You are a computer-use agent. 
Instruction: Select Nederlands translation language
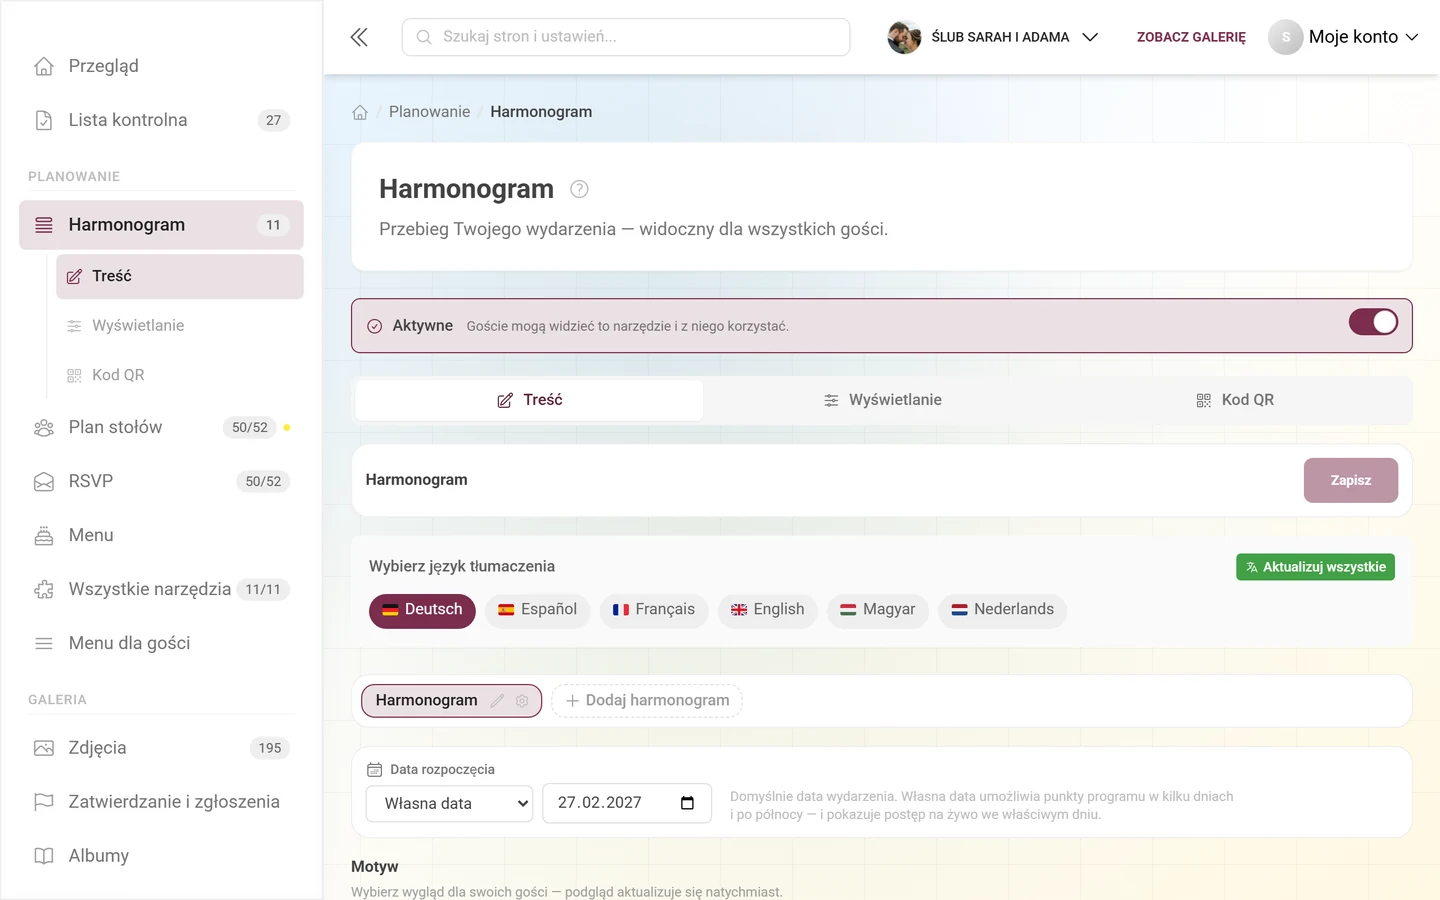1003,610
